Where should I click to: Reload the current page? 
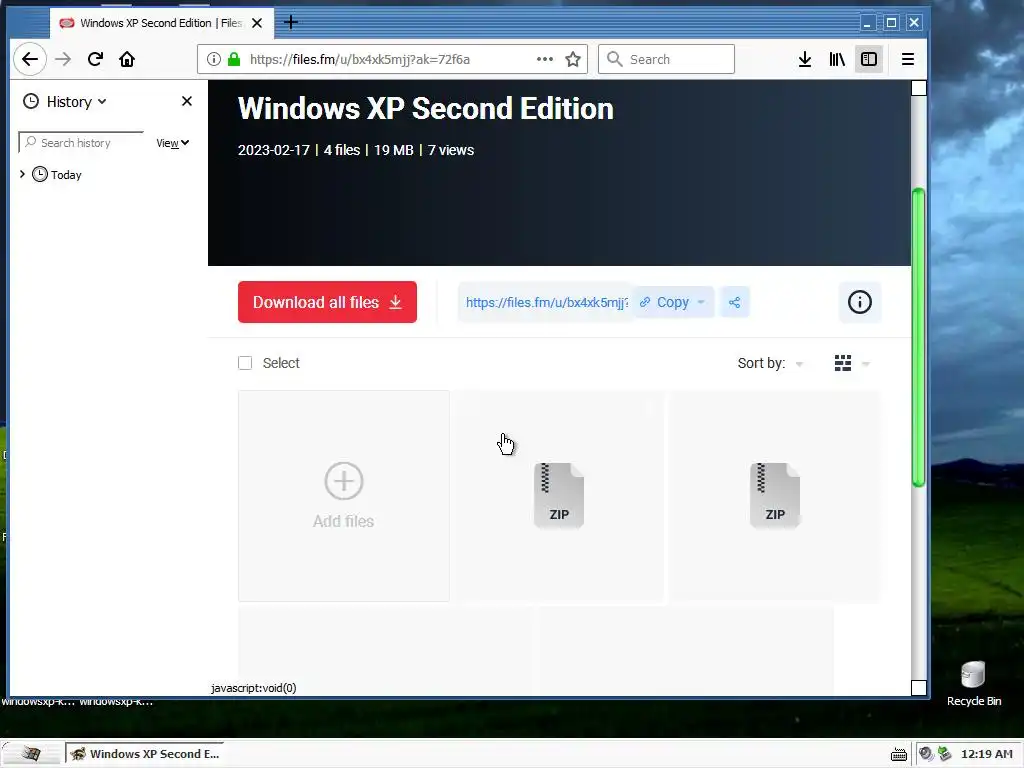pyautogui.click(x=95, y=59)
